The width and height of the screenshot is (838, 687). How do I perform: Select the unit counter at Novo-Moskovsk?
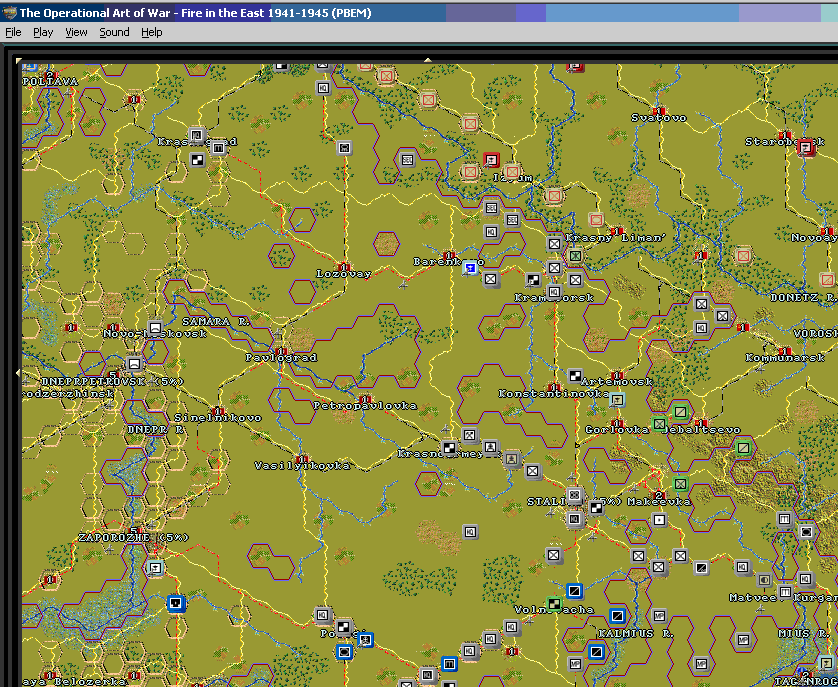[x=155, y=328]
